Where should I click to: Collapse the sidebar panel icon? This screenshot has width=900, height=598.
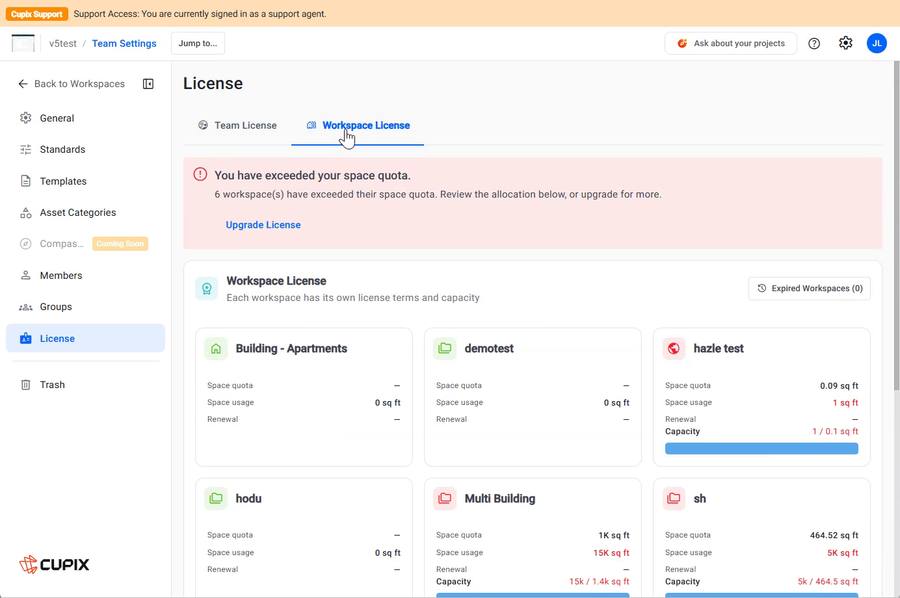coord(148,84)
